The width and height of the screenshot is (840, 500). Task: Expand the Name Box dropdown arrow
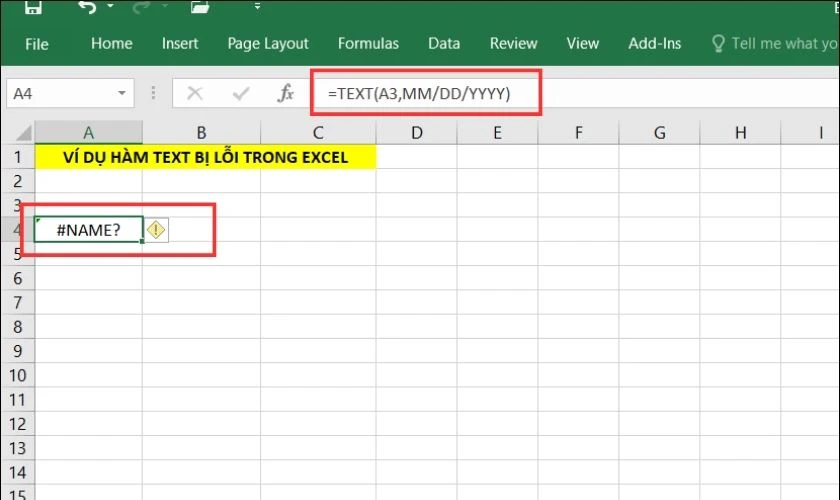click(x=122, y=94)
